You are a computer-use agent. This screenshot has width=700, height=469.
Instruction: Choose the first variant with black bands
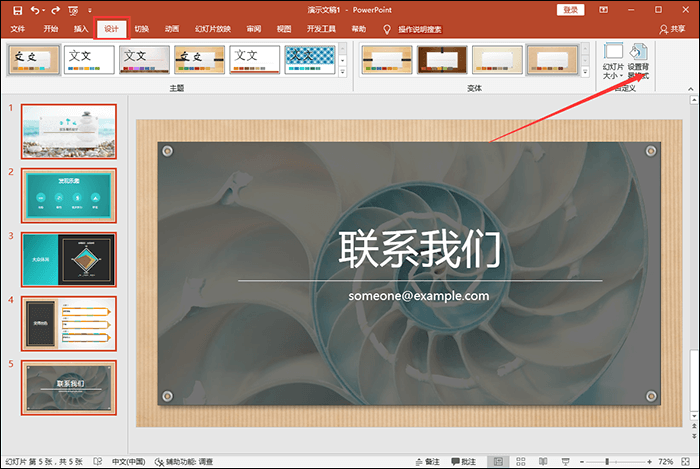tap(387, 59)
